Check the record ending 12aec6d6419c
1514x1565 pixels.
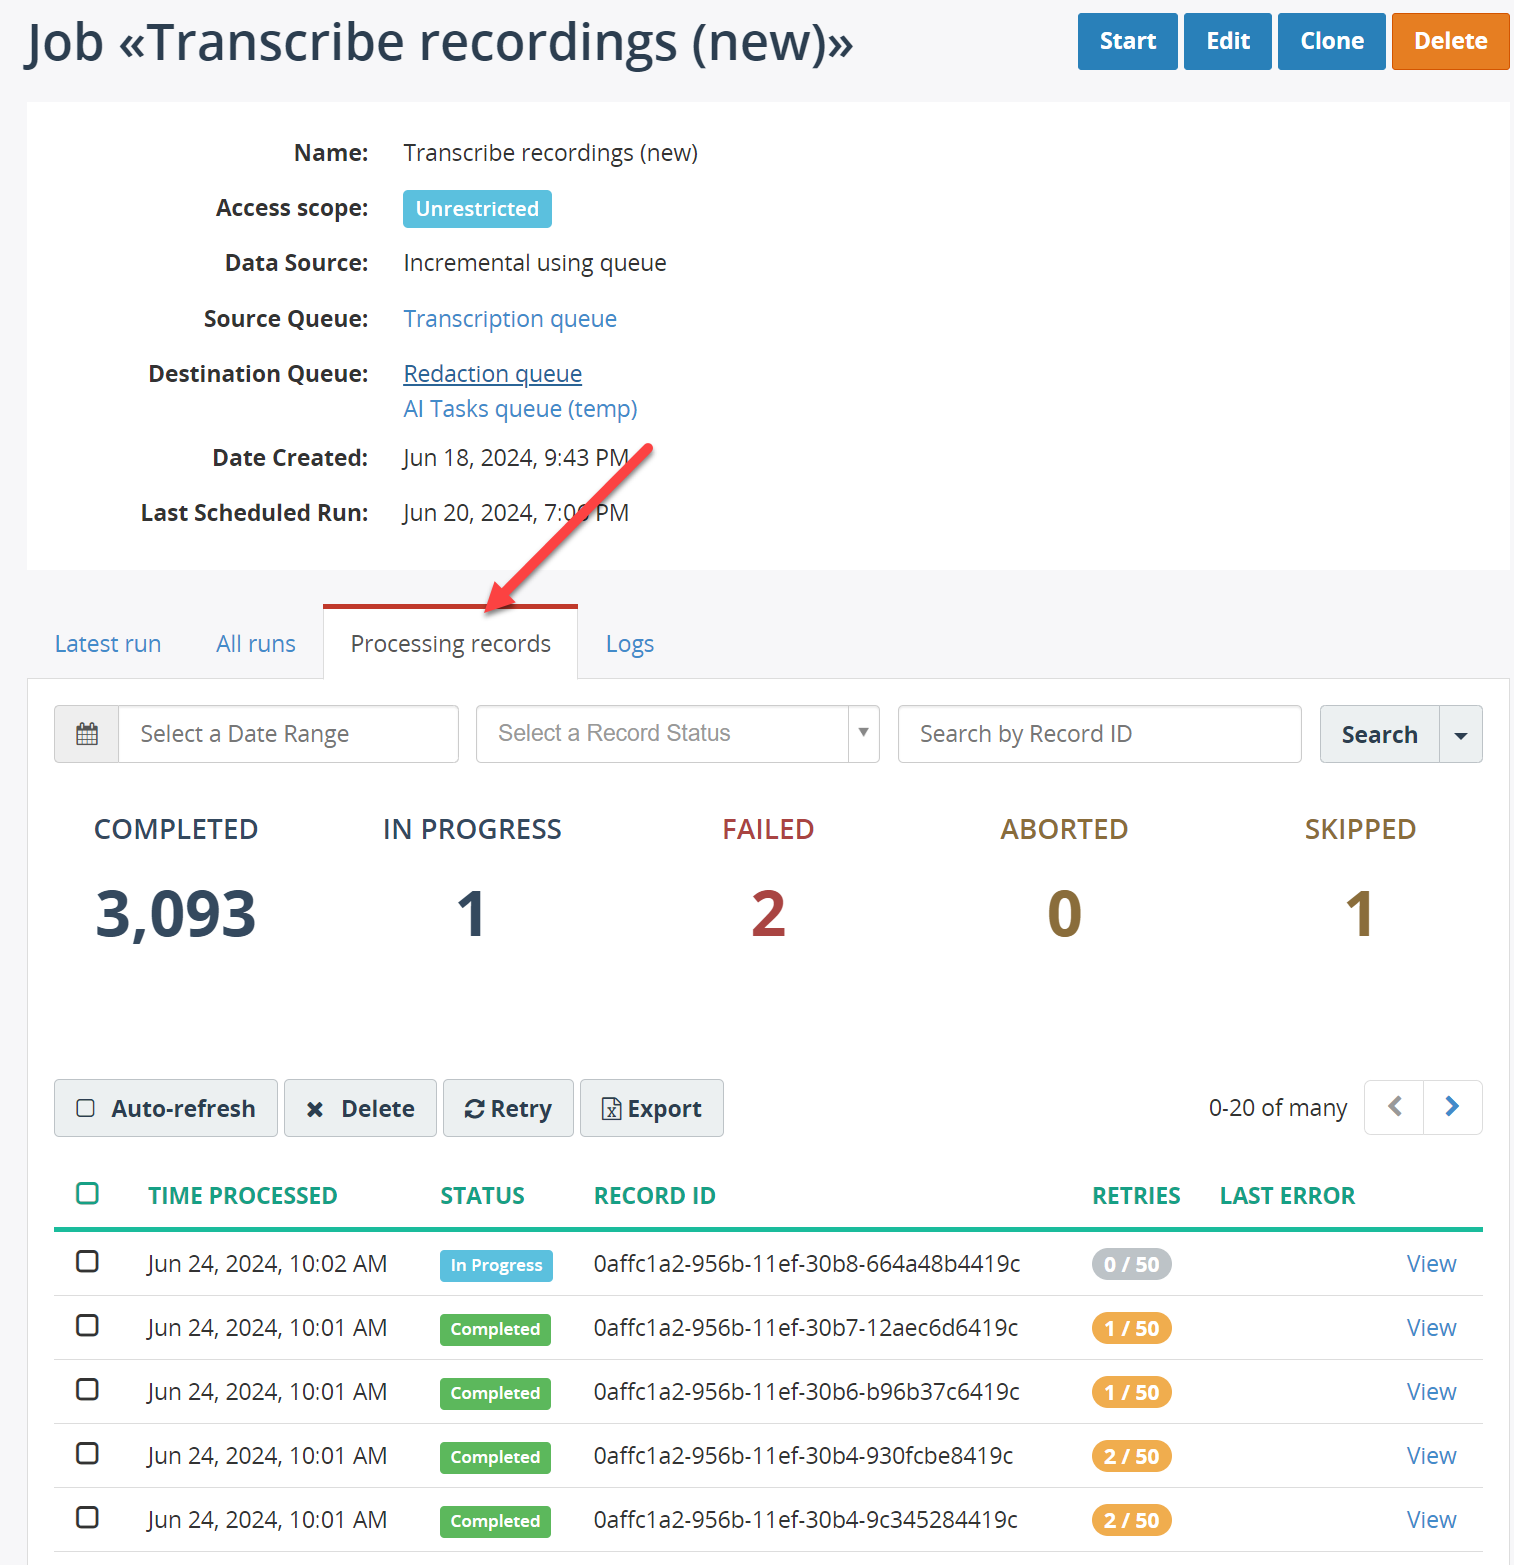87,1325
